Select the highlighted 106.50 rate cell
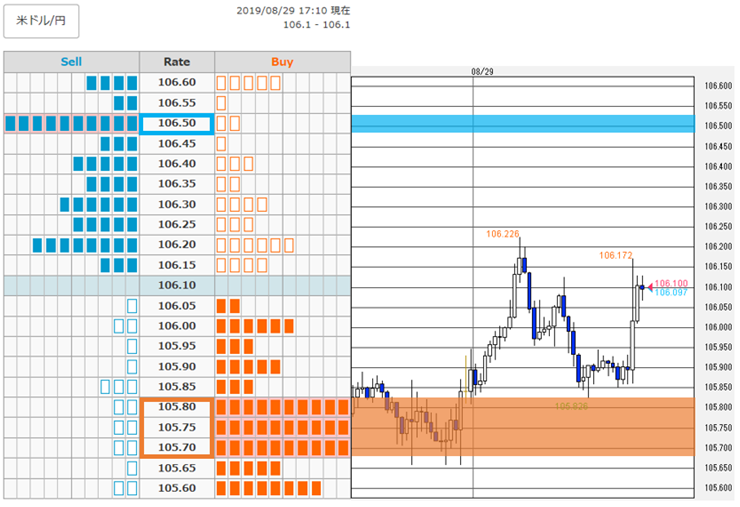This screenshot has width=740, height=507. click(177, 123)
